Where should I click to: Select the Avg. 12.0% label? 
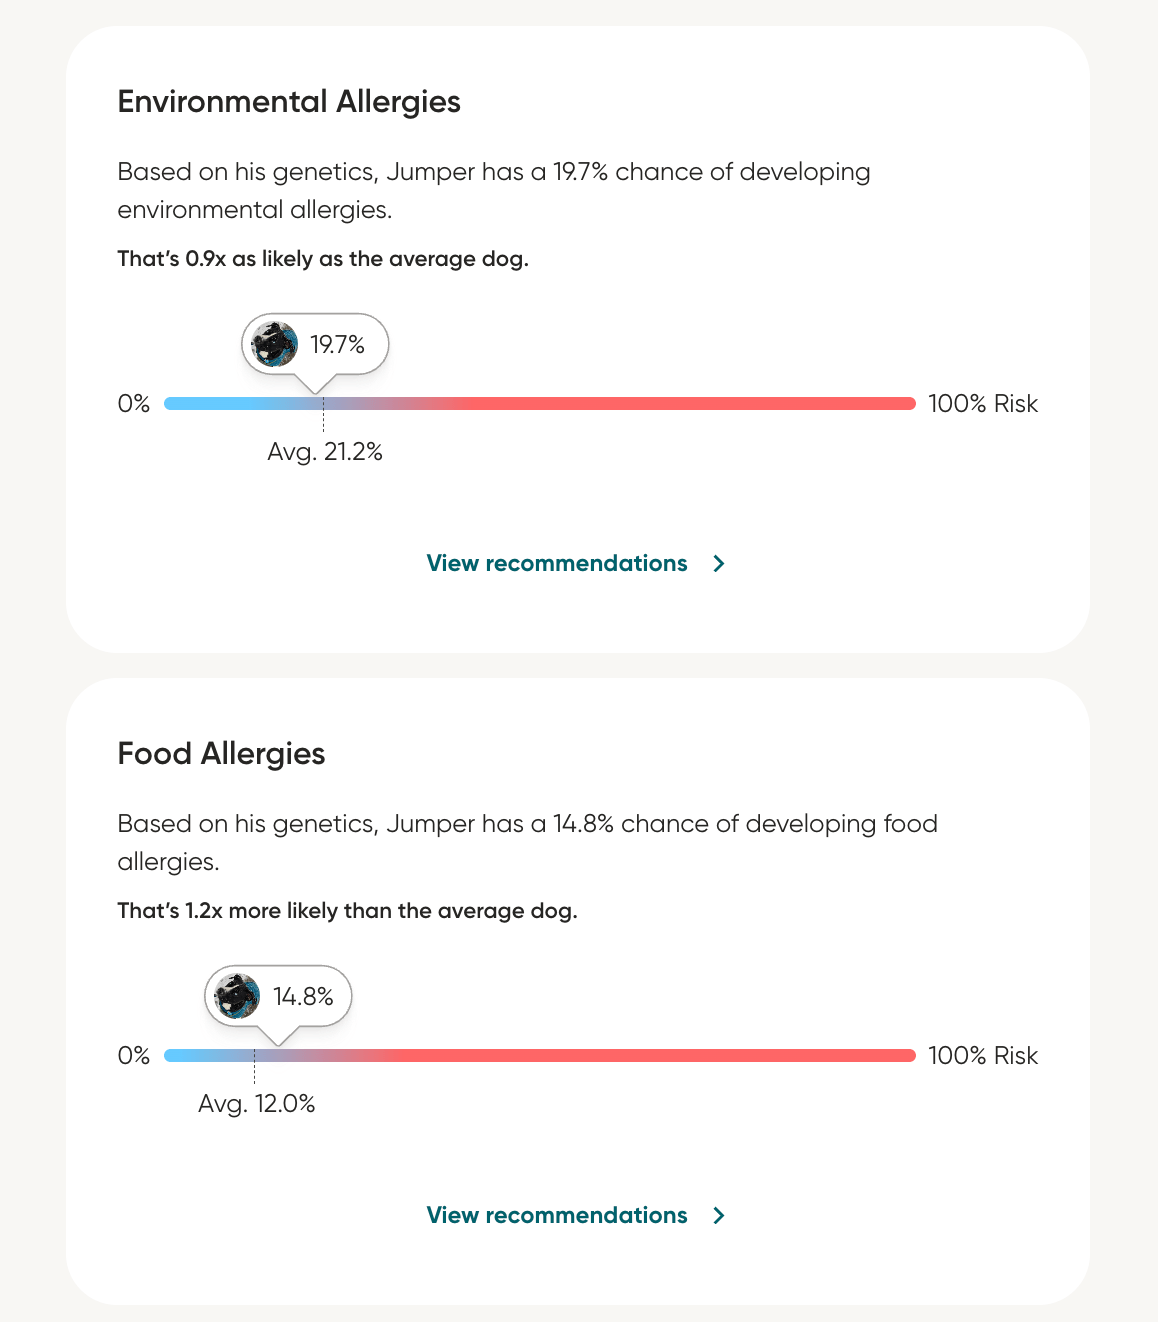(257, 1104)
